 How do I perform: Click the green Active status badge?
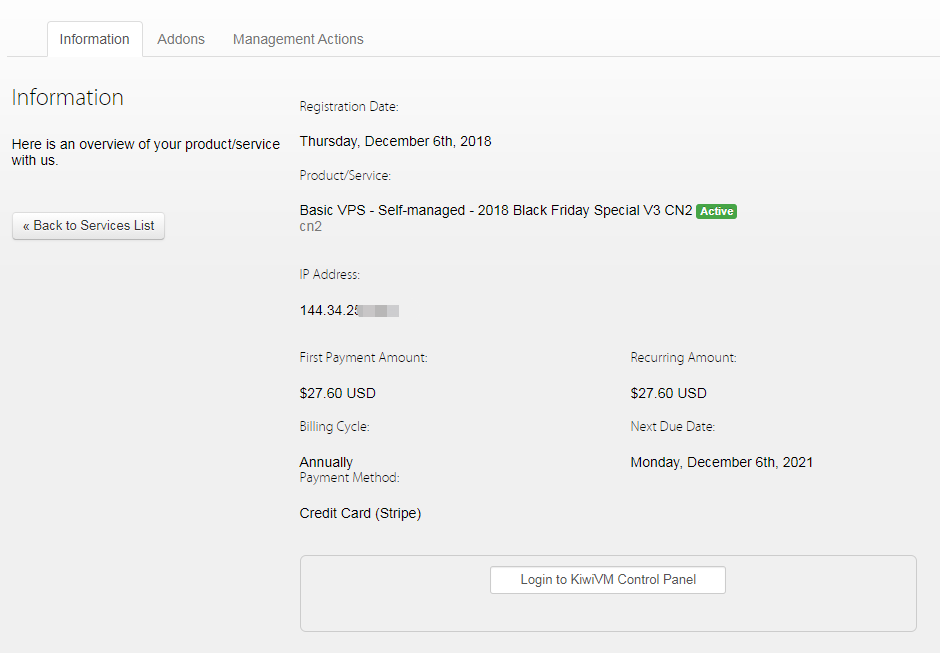[716, 211]
